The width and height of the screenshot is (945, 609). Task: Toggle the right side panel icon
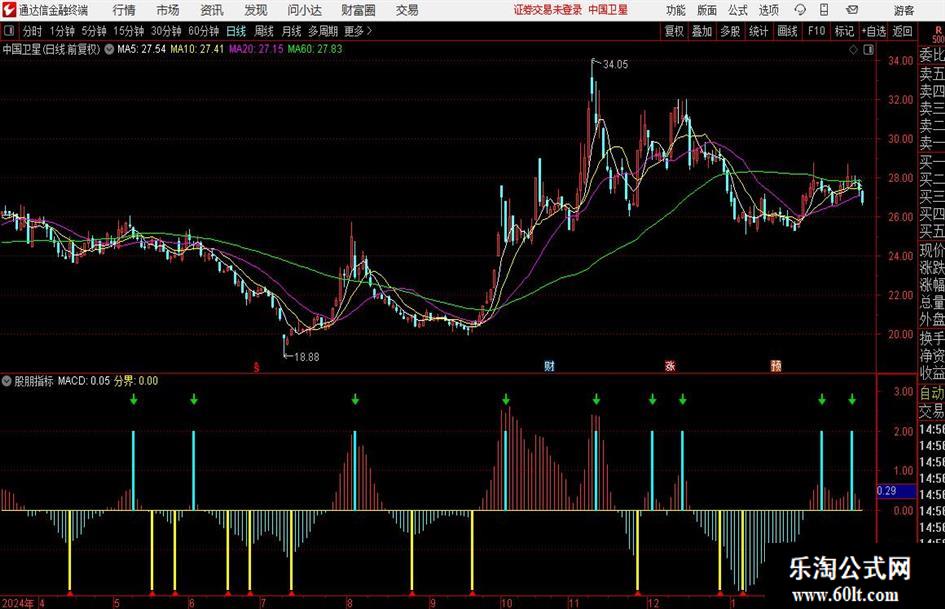tap(868, 50)
